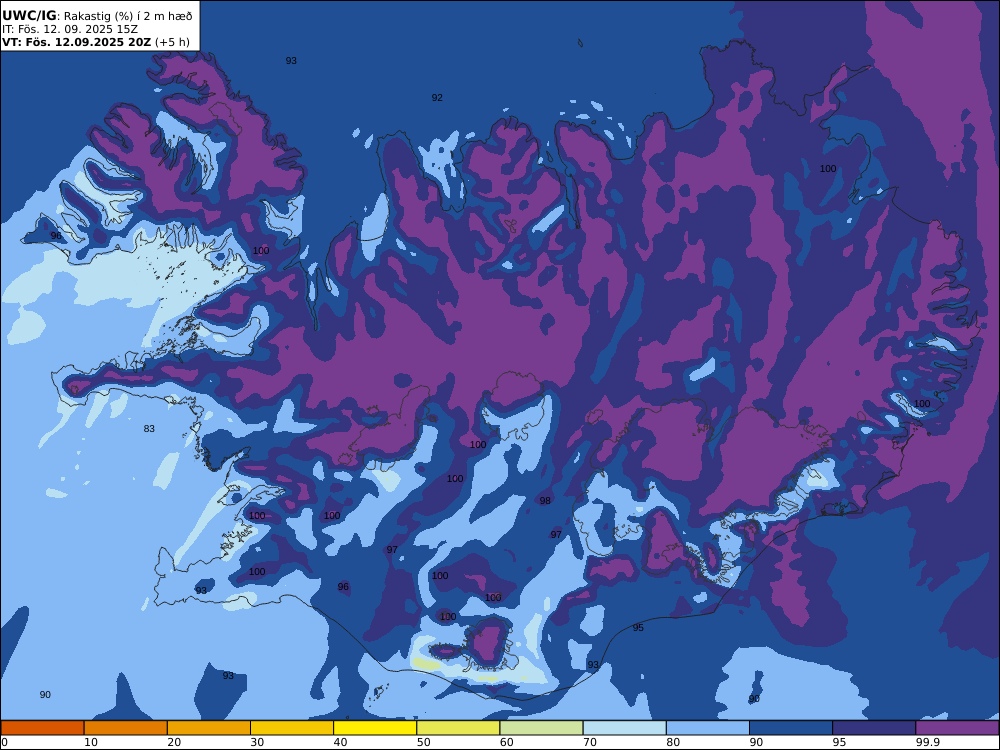Click the dark orange 0–10 legend color segment
1000x750 pixels.
(x=42, y=728)
